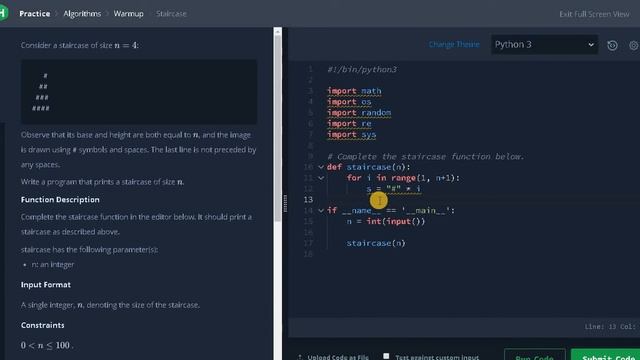The height and width of the screenshot is (360, 640).
Task: Click the Change Theme link
Action: coord(454,44)
